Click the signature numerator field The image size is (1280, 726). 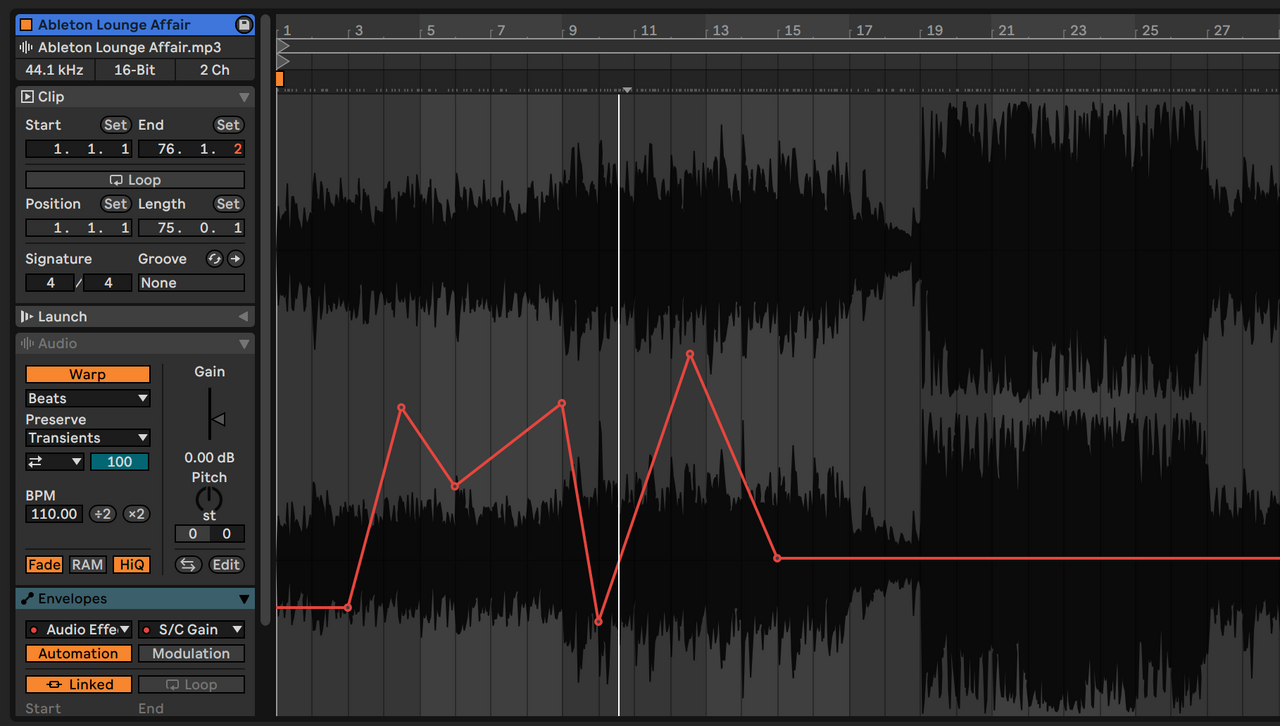51,283
